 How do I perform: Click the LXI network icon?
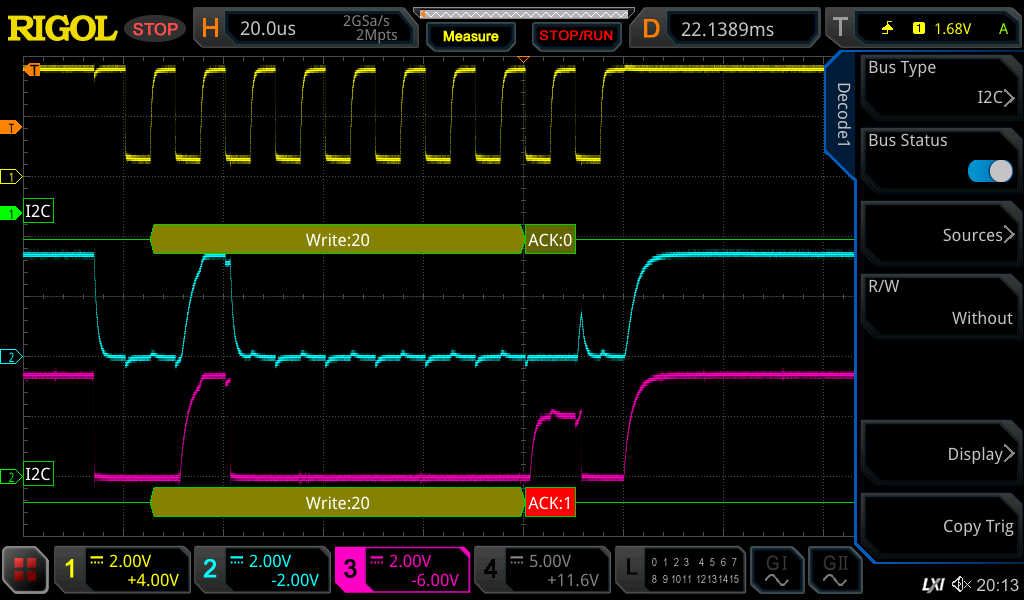point(934,584)
